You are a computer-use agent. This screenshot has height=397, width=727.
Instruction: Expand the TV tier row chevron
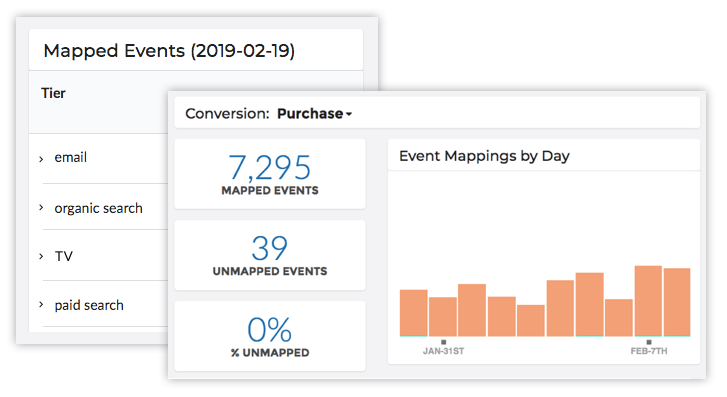(x=41, y=256)
